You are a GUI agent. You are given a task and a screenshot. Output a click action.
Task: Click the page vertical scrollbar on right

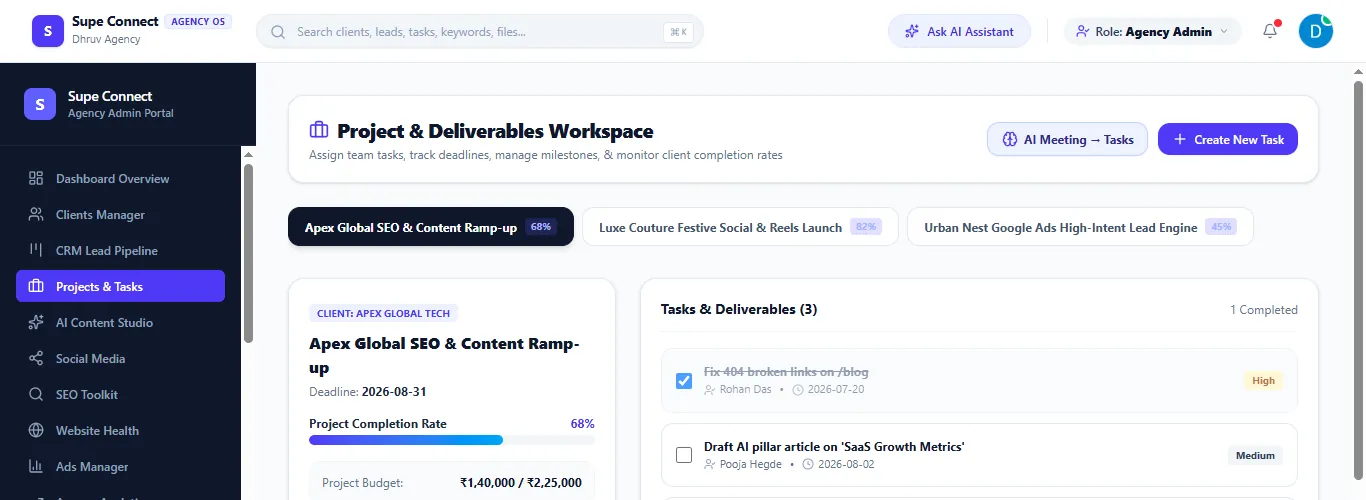[x=1359, y=281]
